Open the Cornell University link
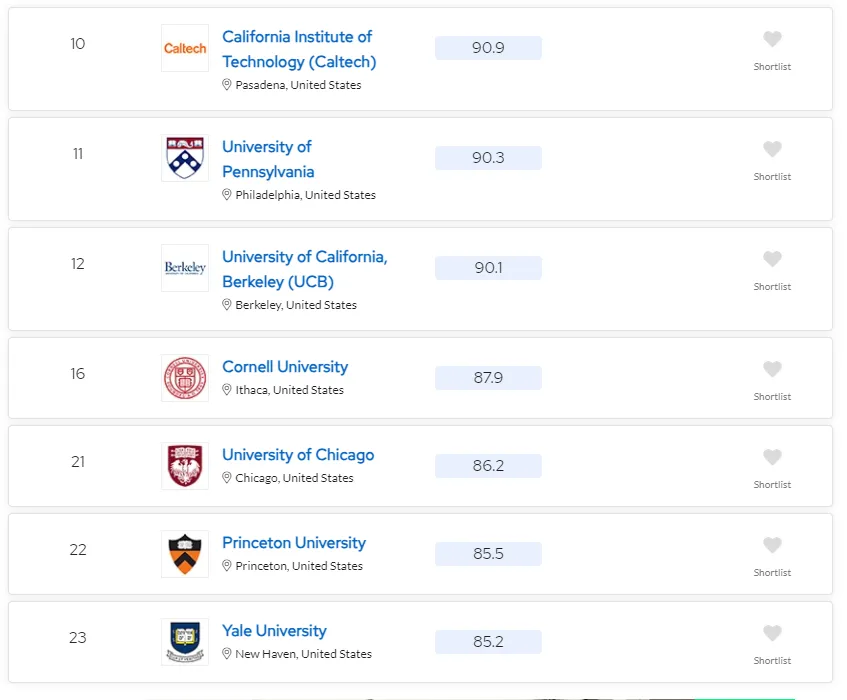The width and height of the screenshot is (847, 700). (285, 367)
